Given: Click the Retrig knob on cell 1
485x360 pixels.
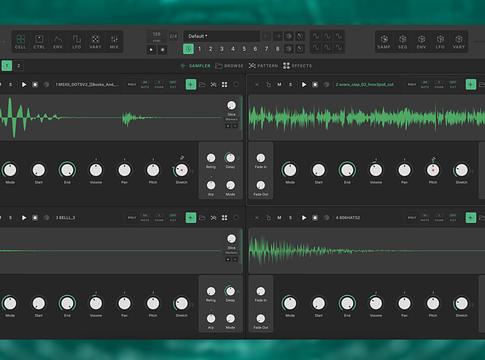Looking at the screenshot, I should [211, 158].
